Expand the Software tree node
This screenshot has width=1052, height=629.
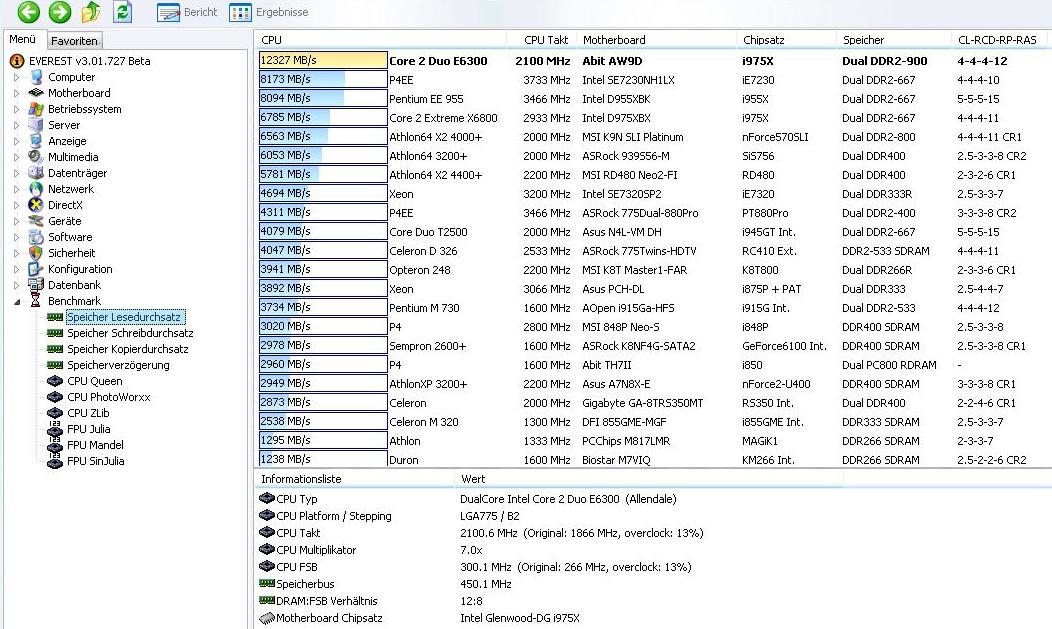[17, 237]
